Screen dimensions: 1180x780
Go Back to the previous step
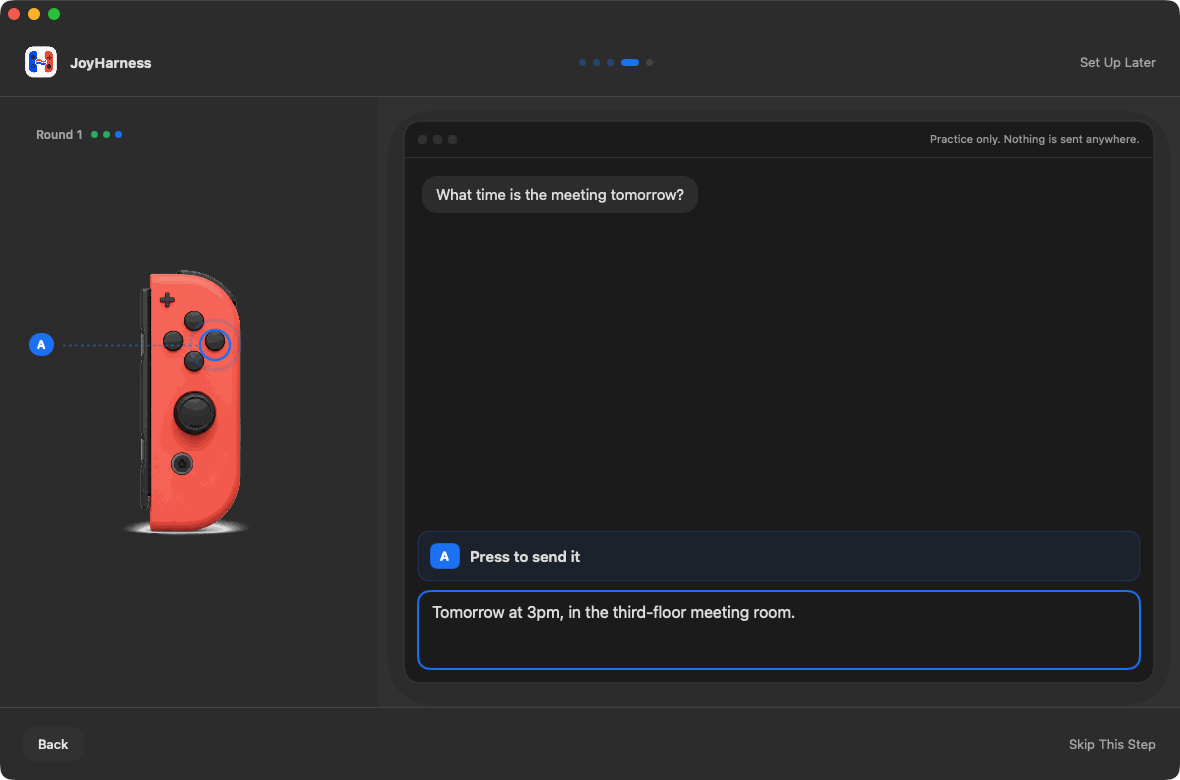tap(53, 744)
